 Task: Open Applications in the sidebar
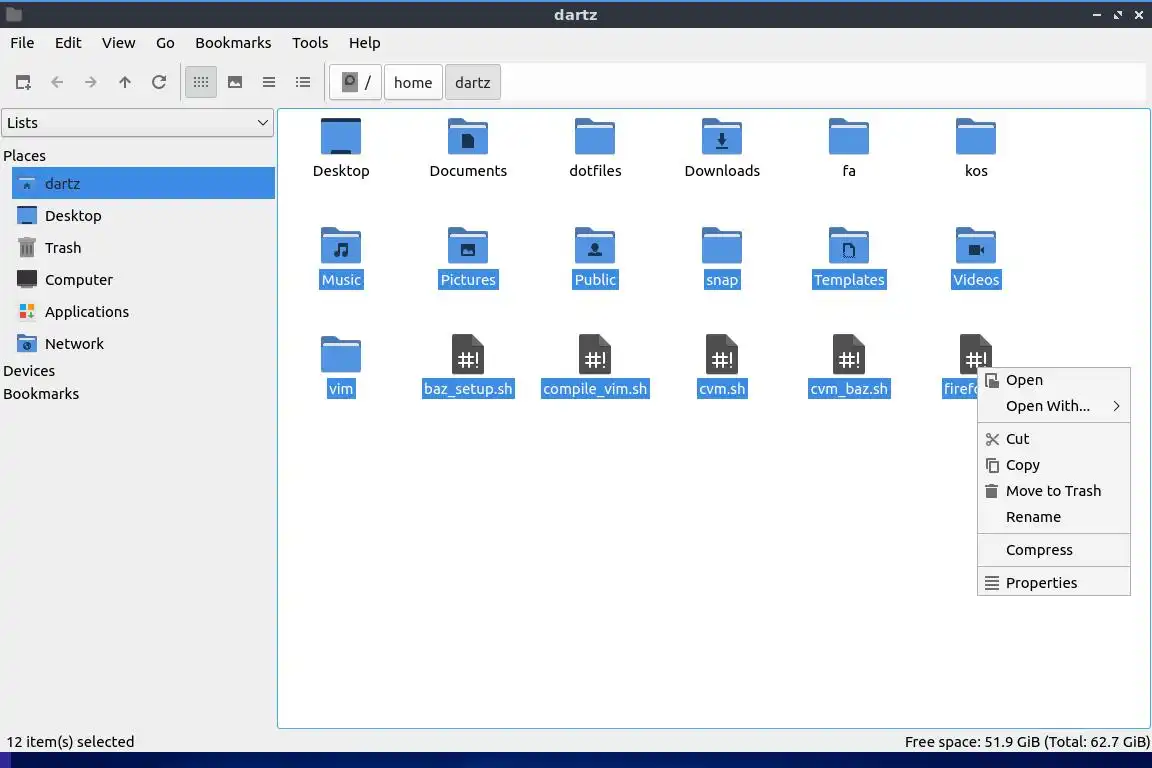(x=143, y=312)
